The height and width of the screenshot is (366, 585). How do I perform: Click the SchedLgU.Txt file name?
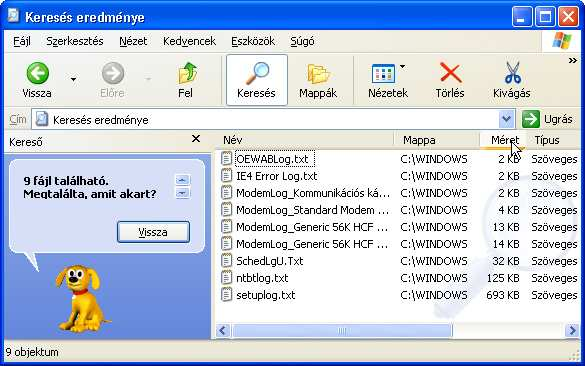270,261
